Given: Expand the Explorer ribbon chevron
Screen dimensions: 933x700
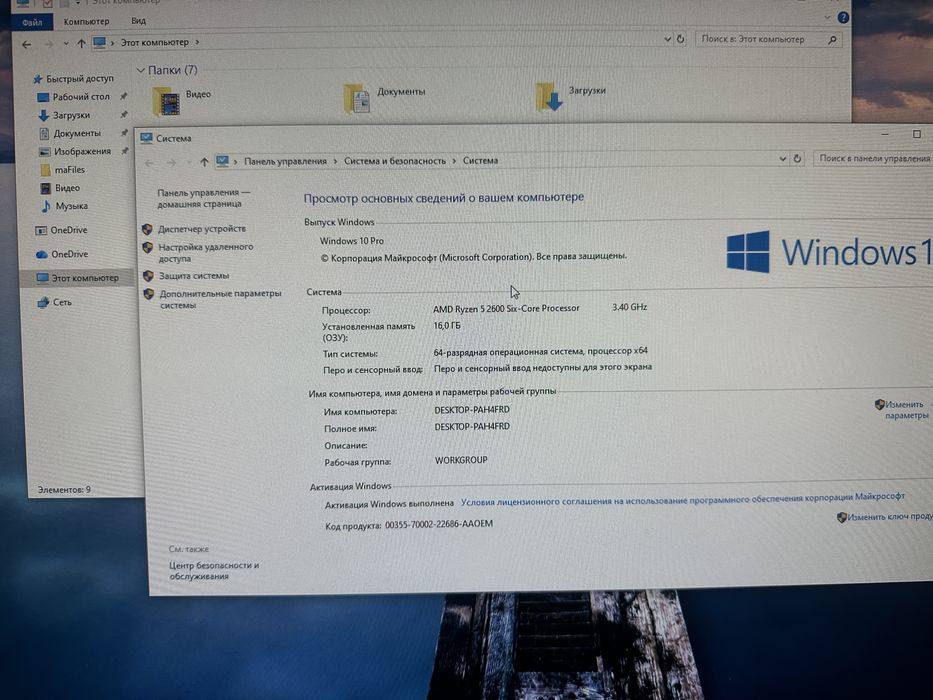Looking at the screenshot, I should point(827,18).
